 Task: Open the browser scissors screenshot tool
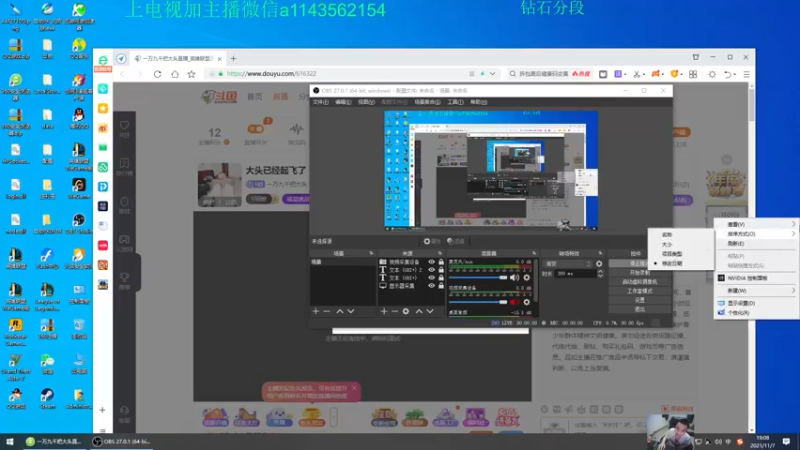coord(636,74)
